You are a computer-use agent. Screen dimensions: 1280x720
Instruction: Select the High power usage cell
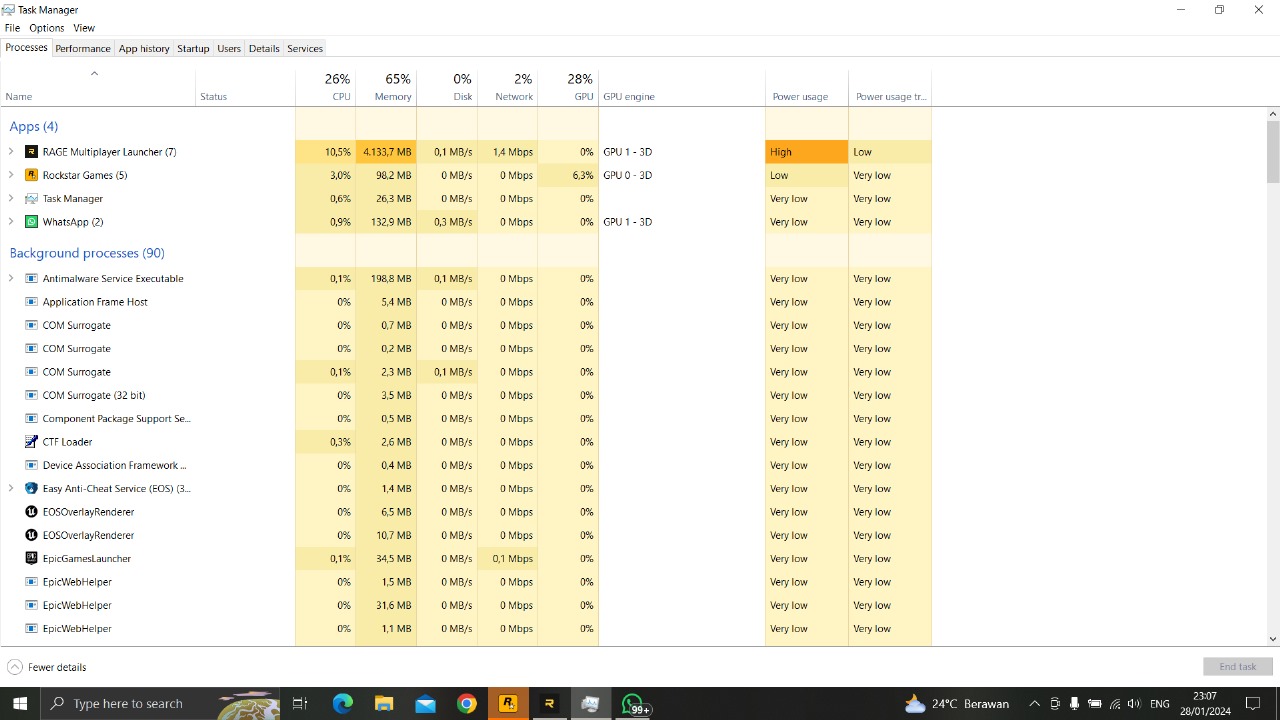(807, 152)
